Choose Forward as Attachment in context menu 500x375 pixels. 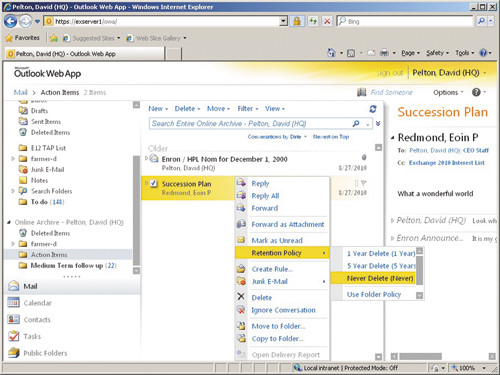click(x=288, y=224)
